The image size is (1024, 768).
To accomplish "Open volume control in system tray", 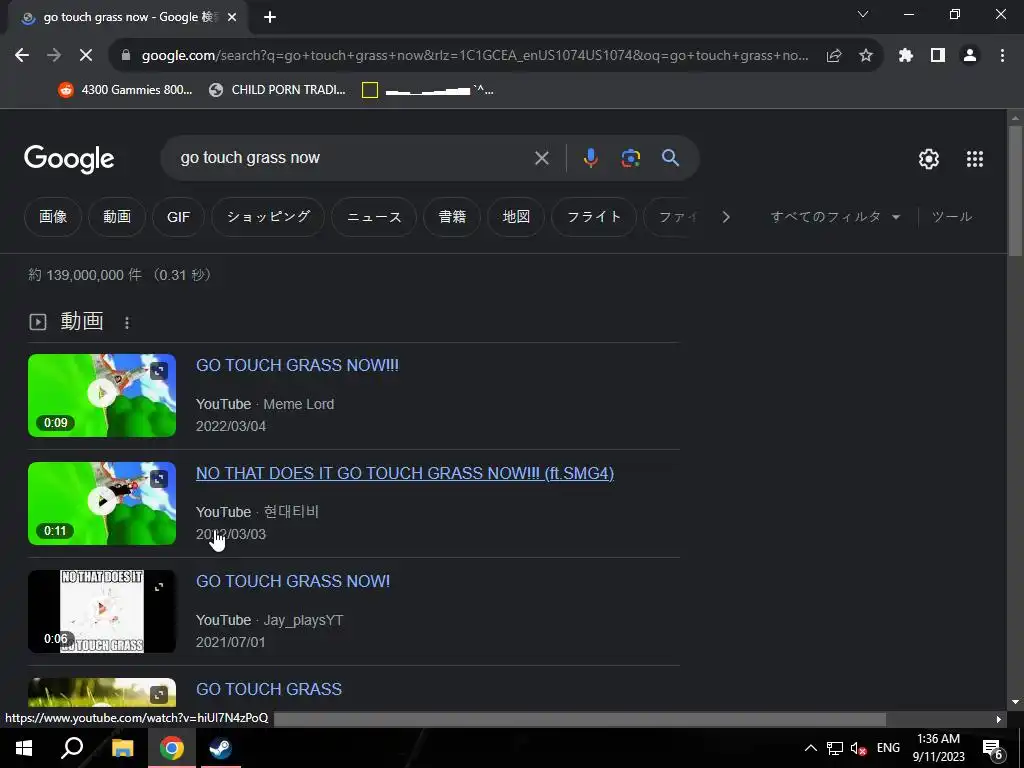I will (x=858, y=749).
